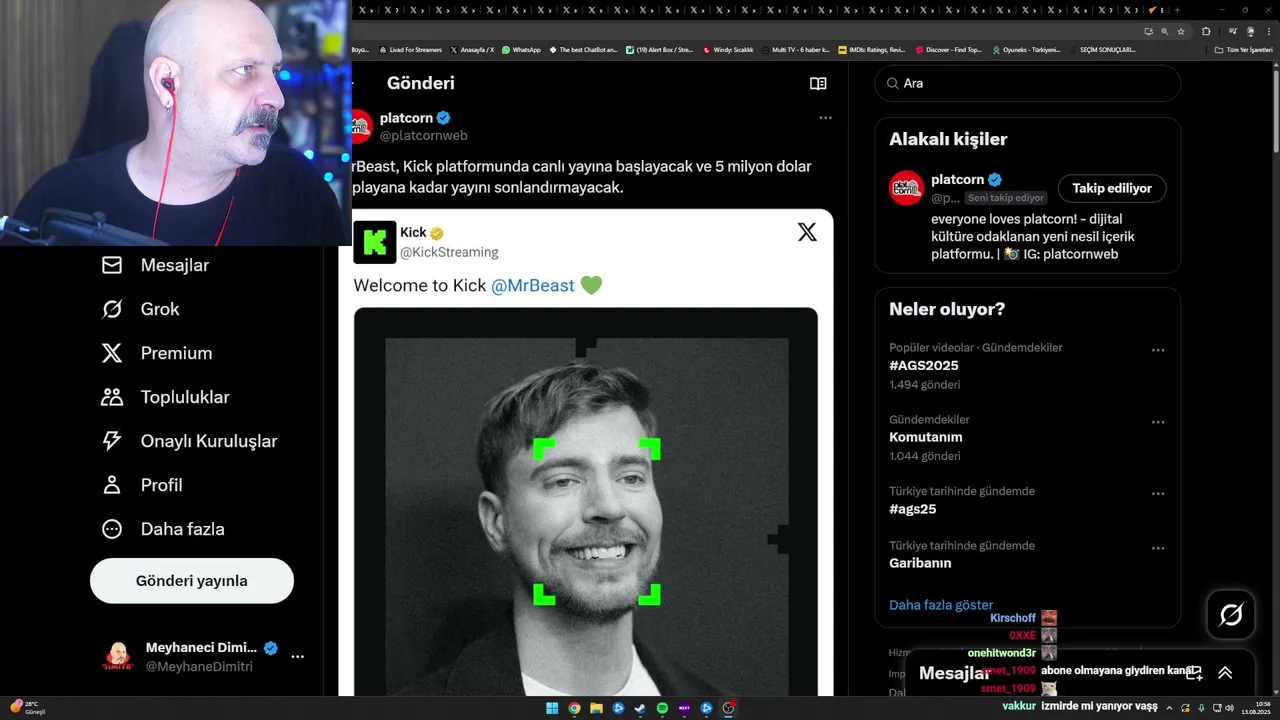Click the Daha fazla circle icon
Screen dimensions: 1280x720
click(112, 529)
